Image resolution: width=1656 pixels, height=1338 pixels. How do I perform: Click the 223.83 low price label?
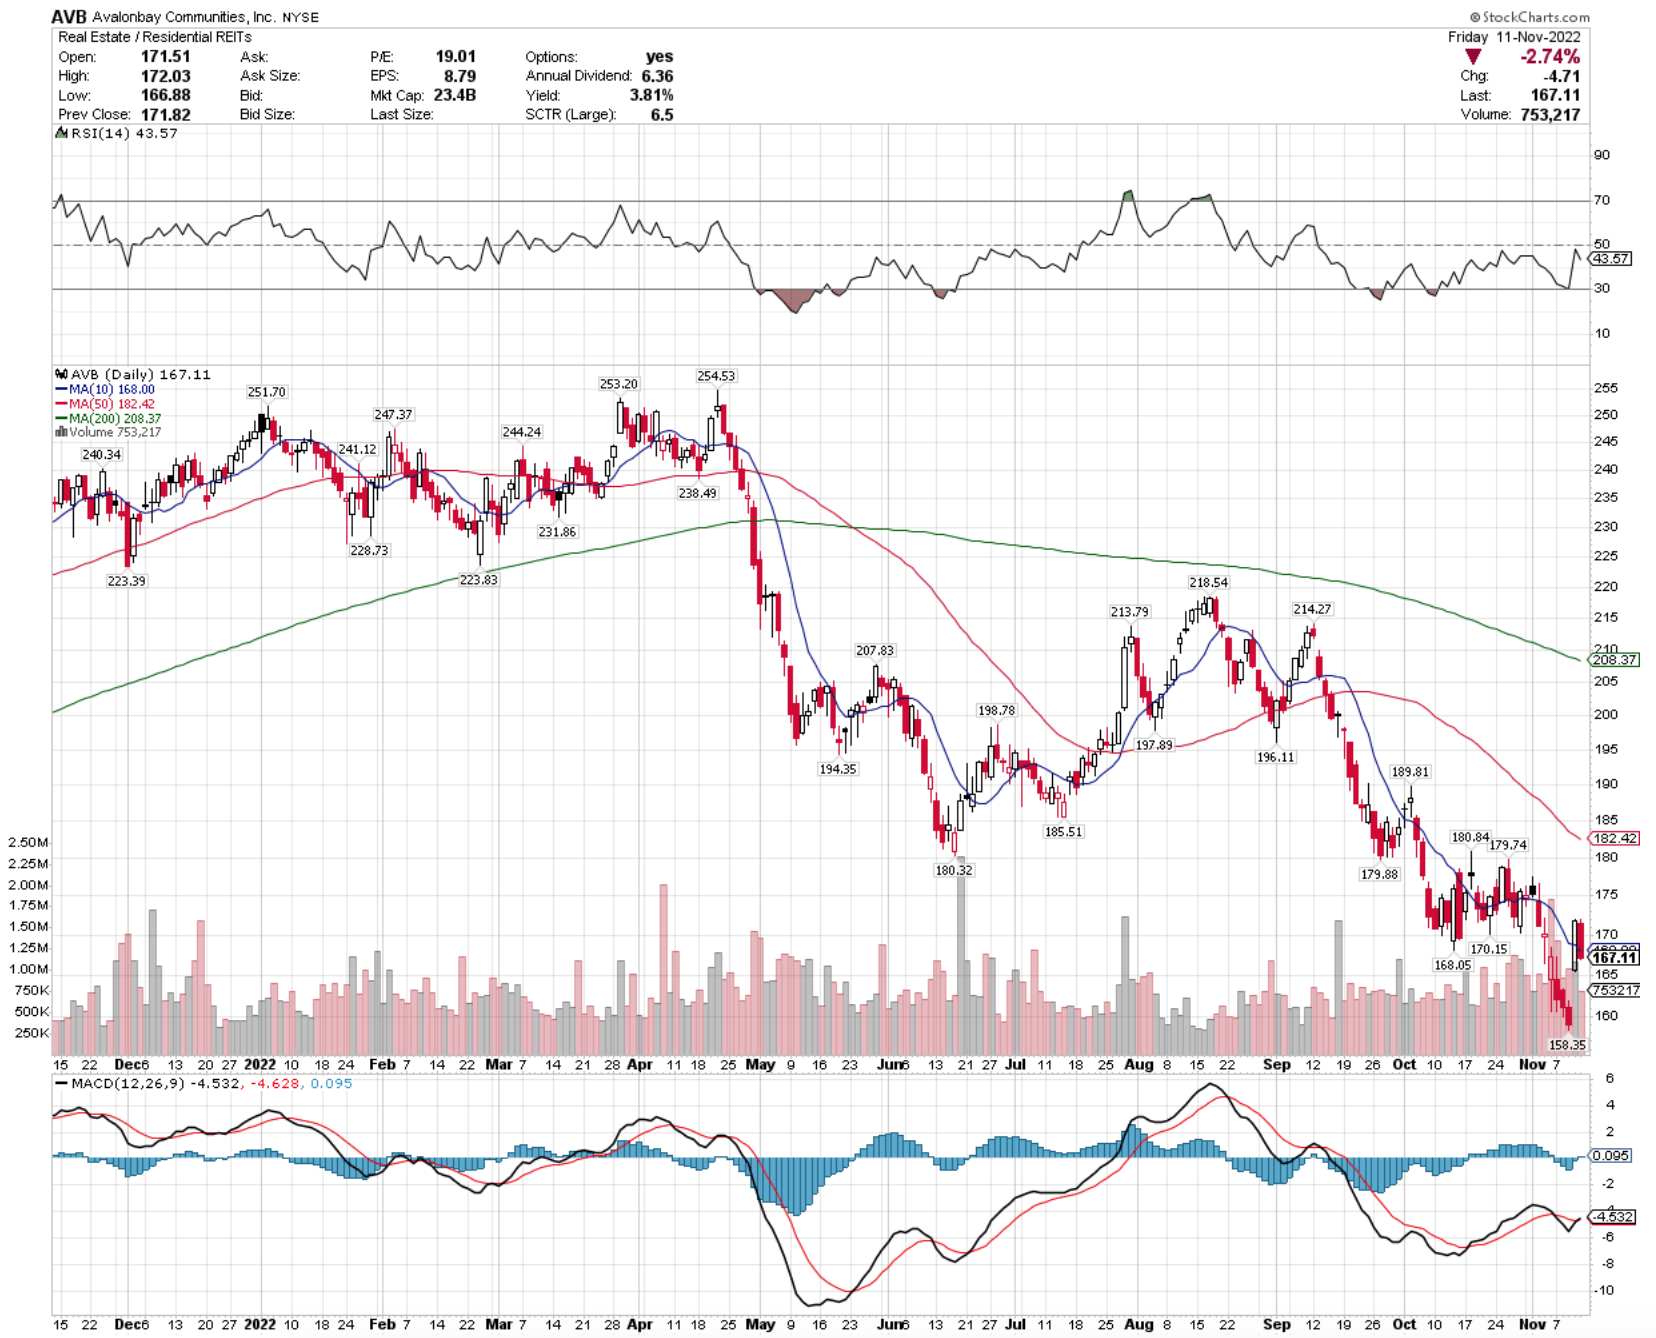click(478, 580)
